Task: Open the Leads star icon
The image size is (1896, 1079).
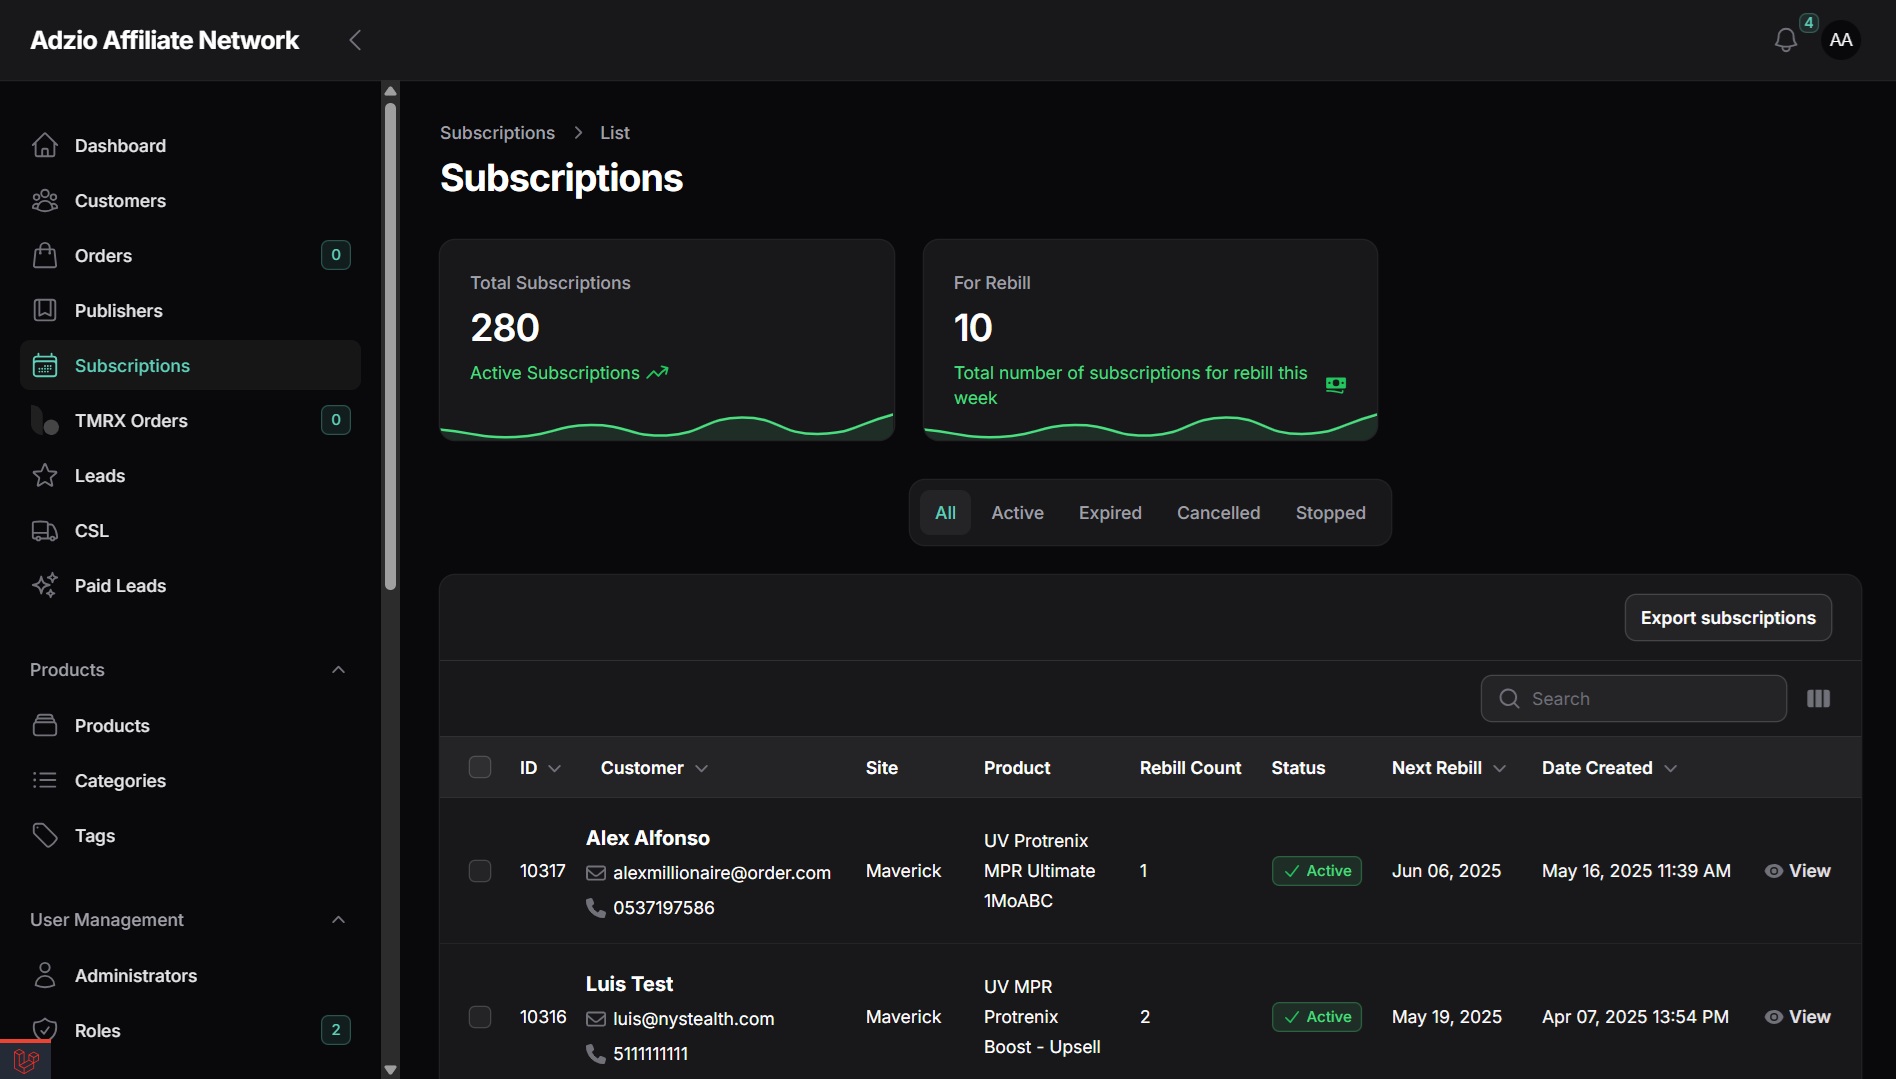Action: 45,475
